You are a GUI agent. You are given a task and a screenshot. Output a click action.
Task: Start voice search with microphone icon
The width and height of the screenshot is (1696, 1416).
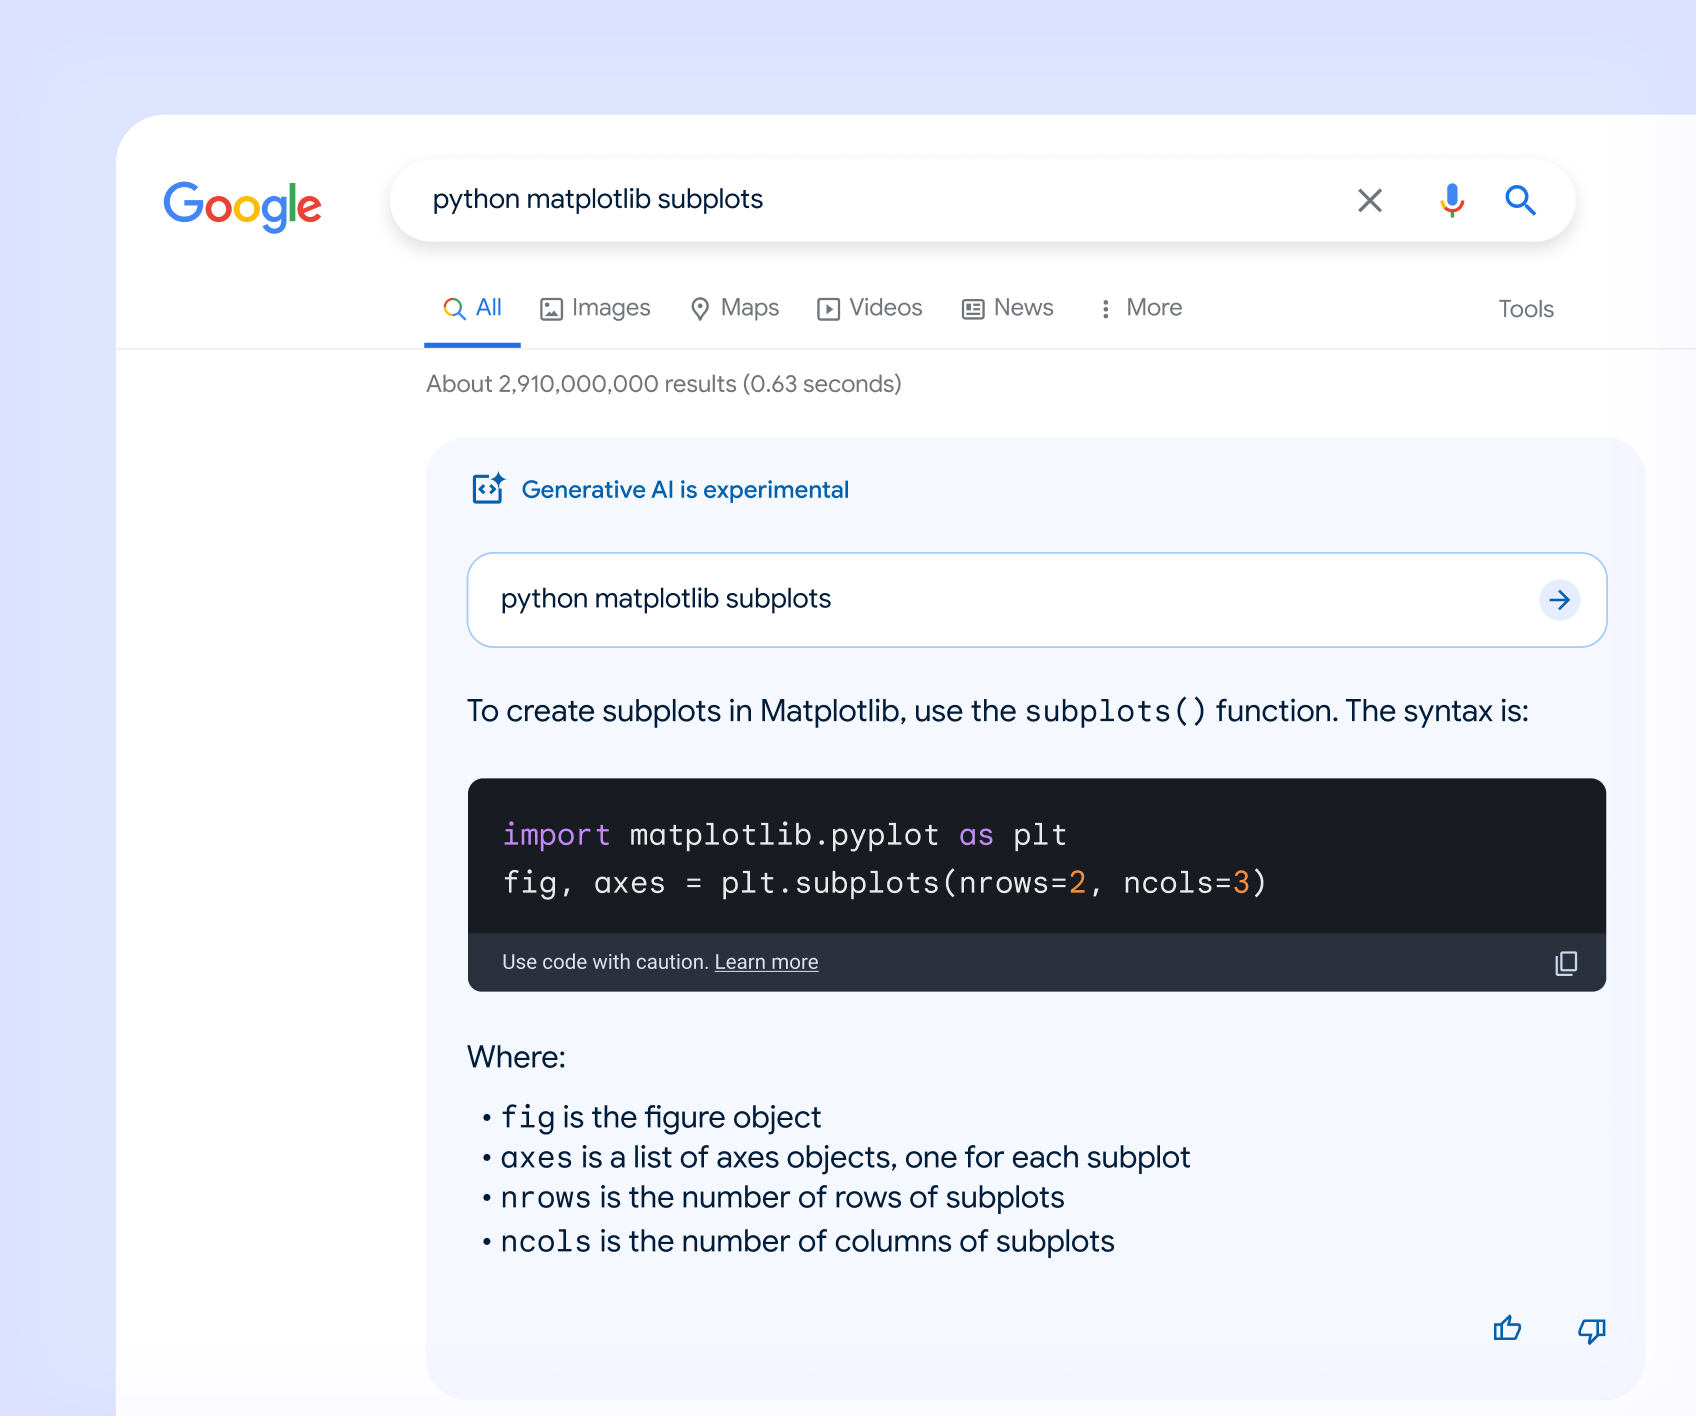click(1451, 201)
